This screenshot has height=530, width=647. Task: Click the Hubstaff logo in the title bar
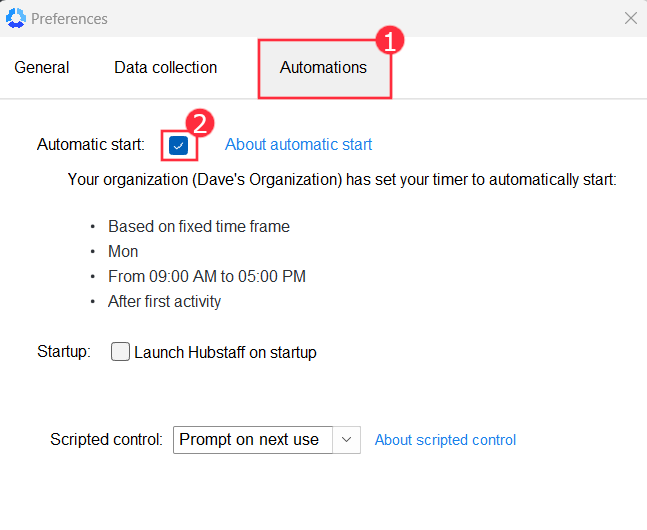tap(16, 18)
